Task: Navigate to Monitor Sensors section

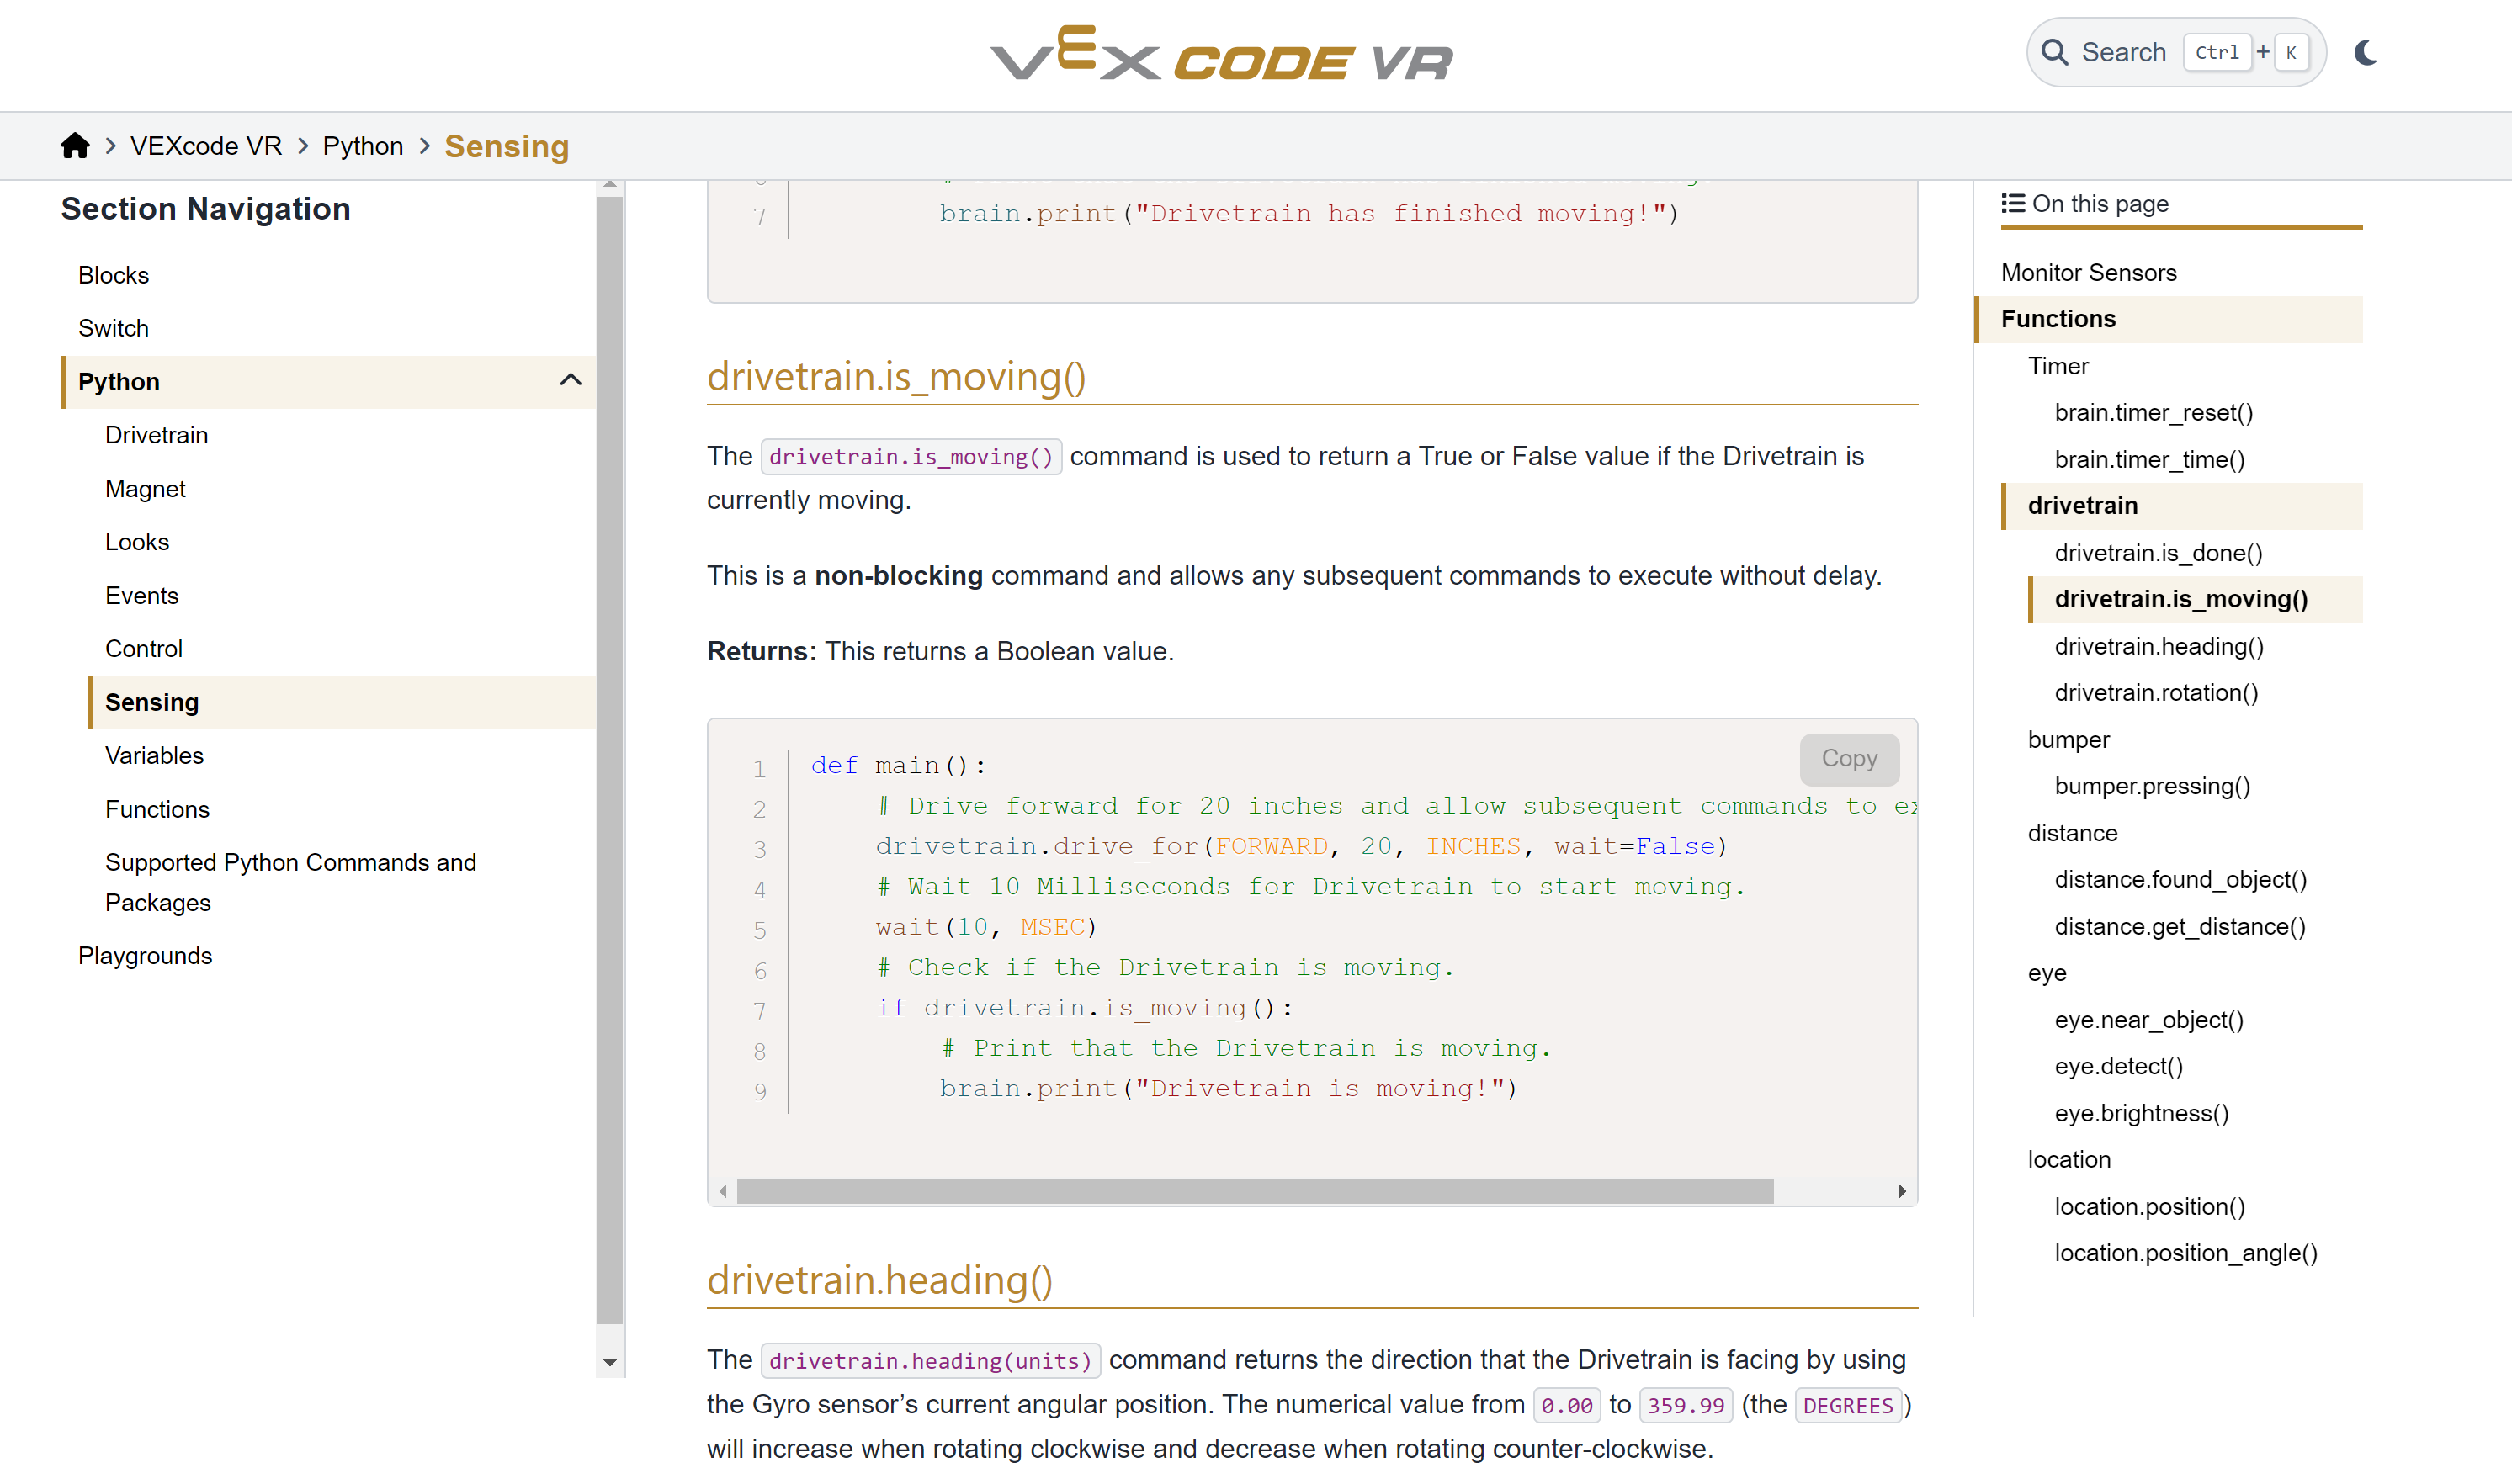Action: (2088, 272)
